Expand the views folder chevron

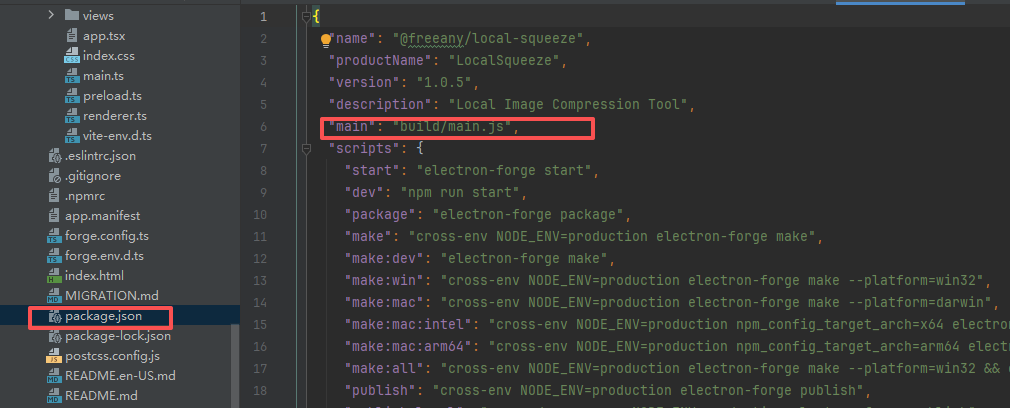point(51,15)
